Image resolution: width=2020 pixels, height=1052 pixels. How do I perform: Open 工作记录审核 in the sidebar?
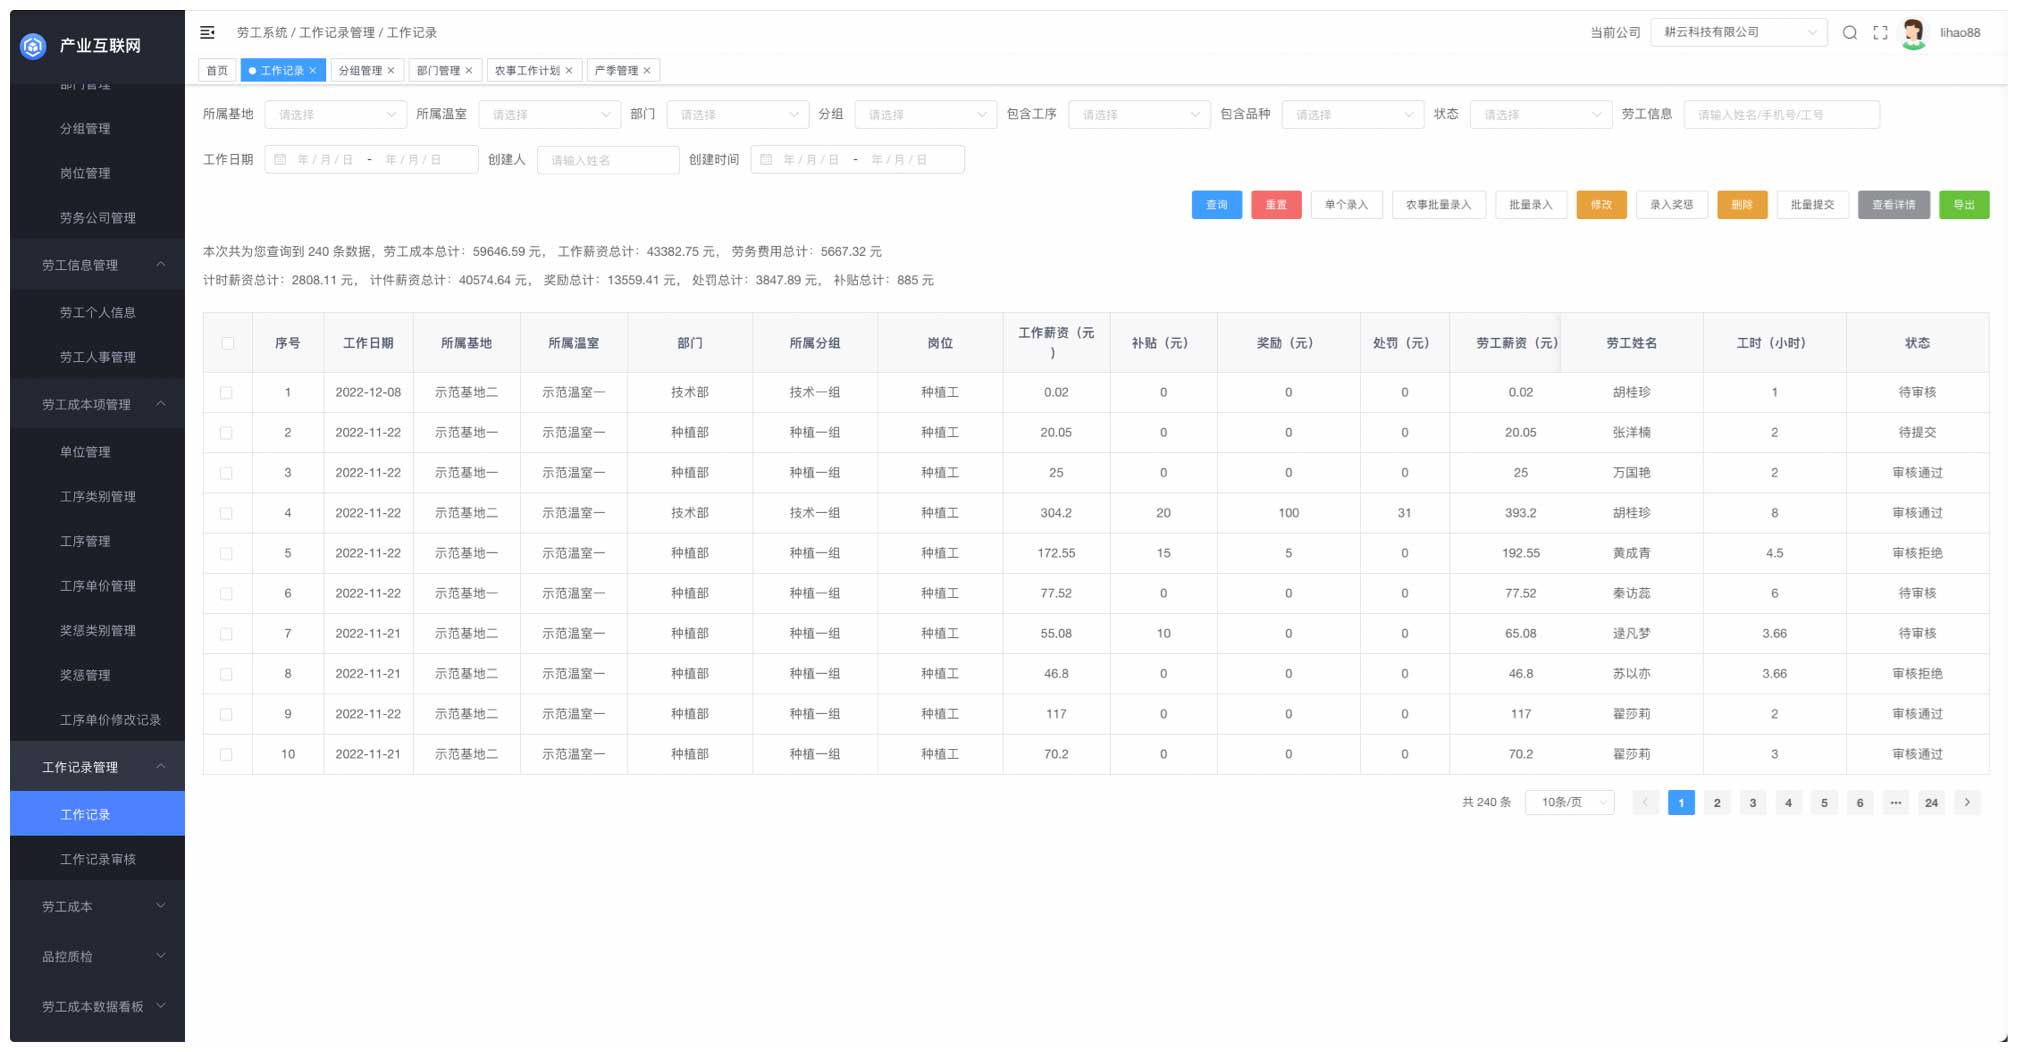pyautogui.click(x=97, y=860)
